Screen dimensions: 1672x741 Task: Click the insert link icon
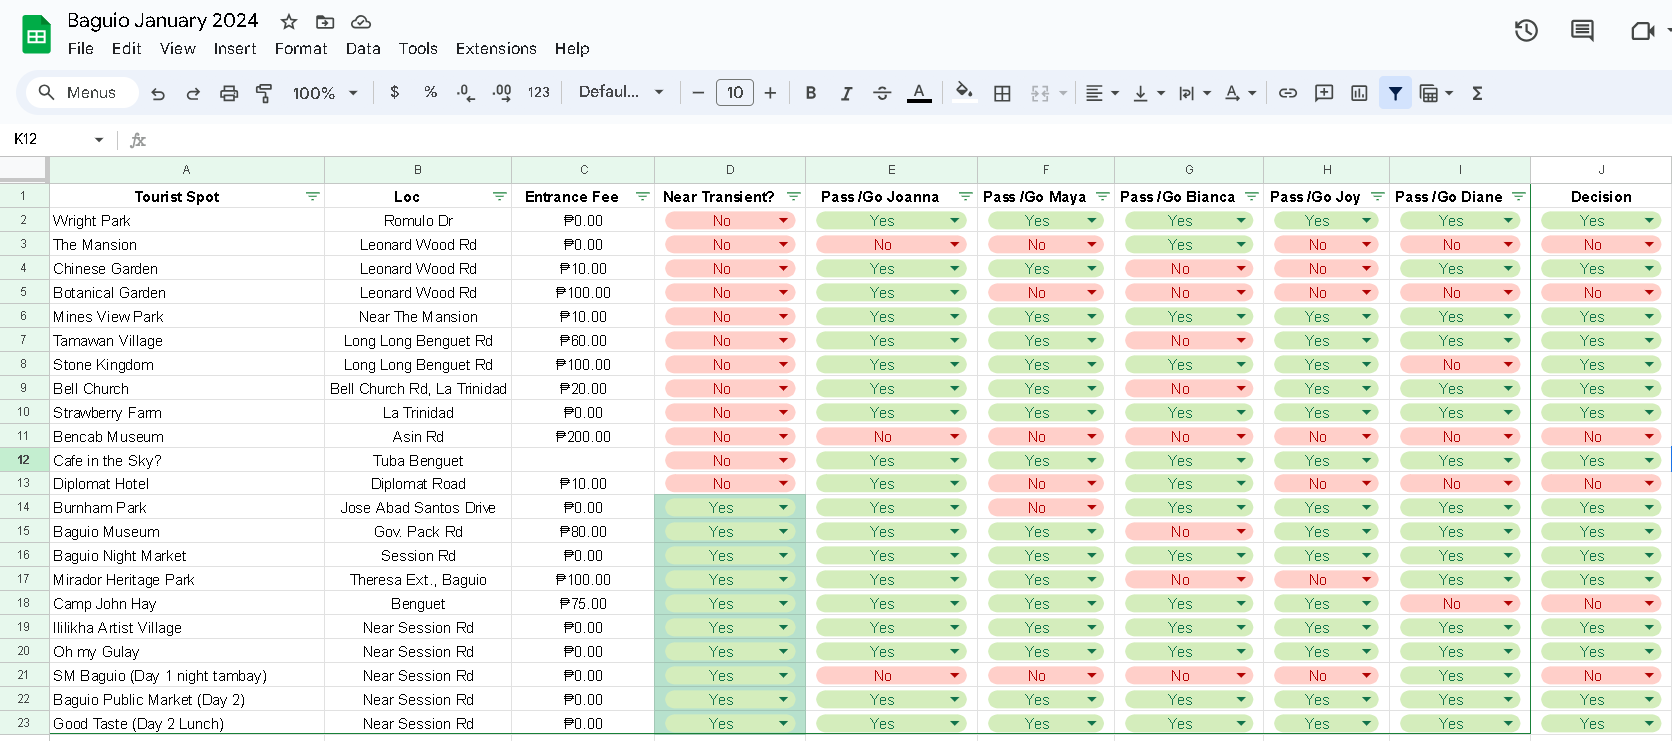tap(1288, 93)
